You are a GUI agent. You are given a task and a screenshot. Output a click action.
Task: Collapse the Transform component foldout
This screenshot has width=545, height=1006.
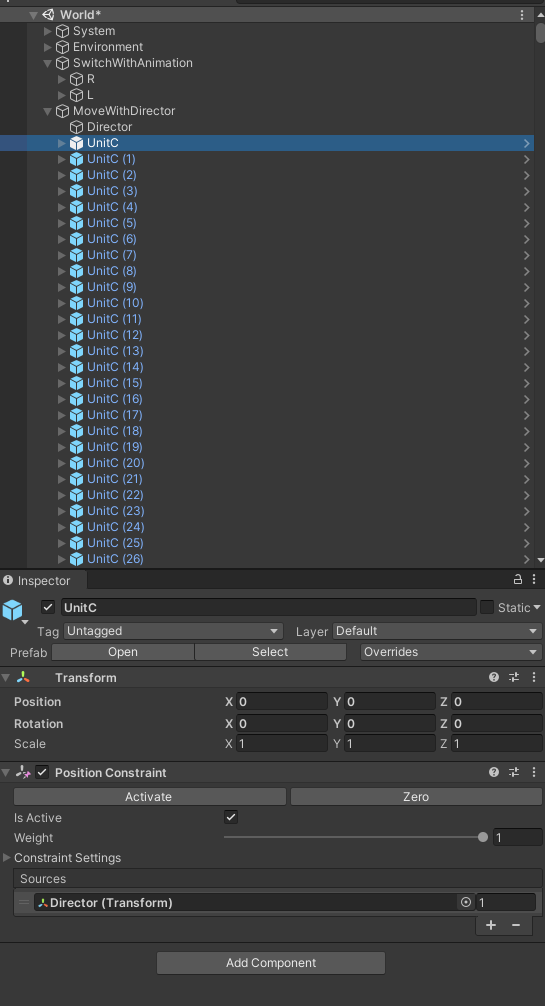(6, 678)
